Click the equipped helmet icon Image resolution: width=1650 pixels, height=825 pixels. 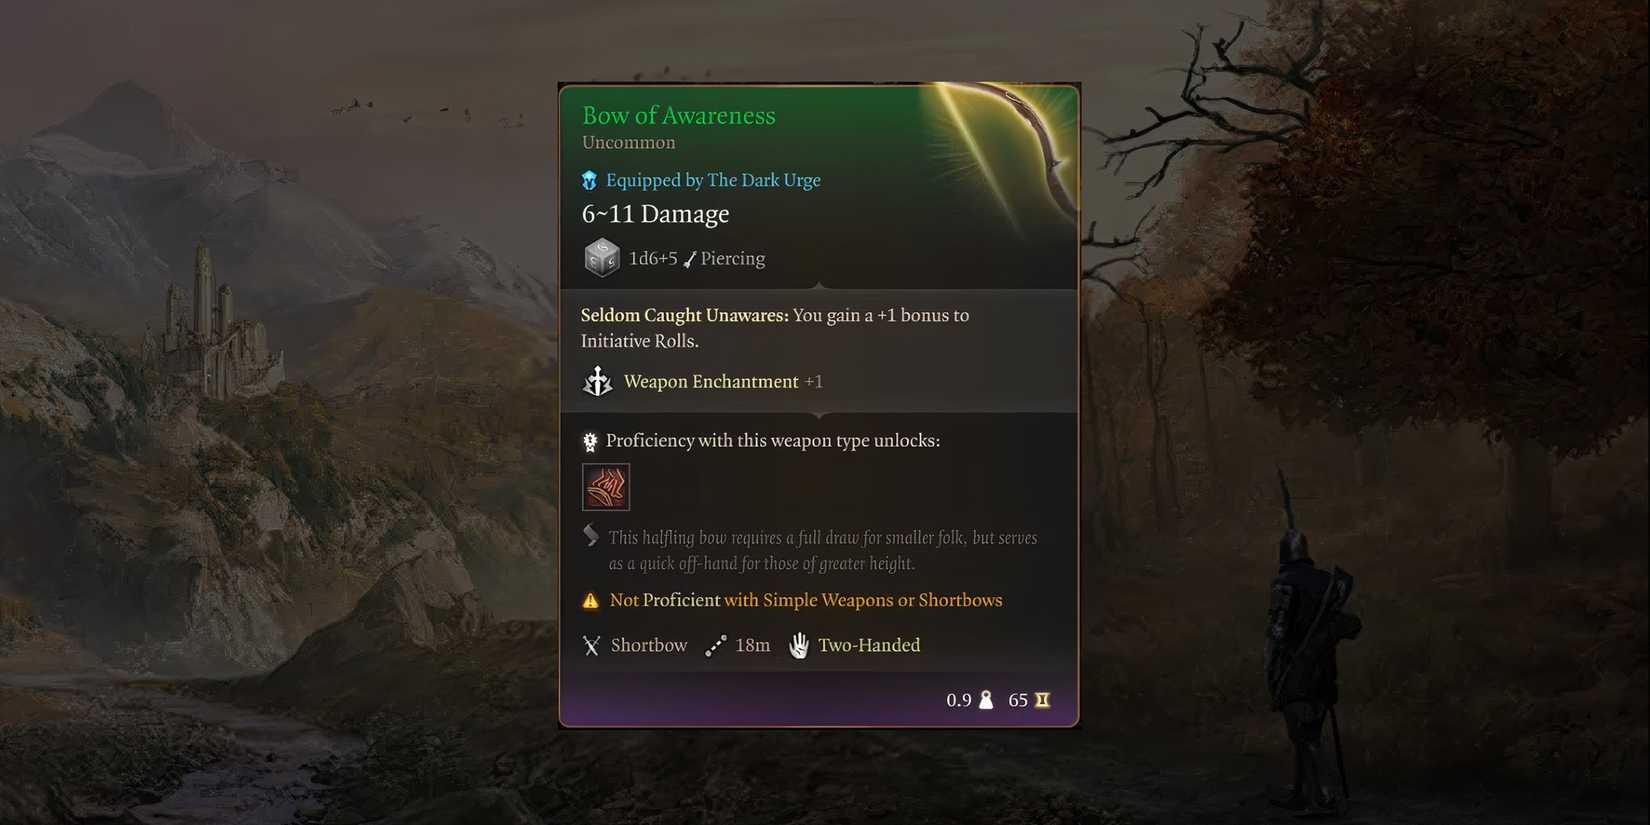pyautogui.click(x=590, y=180)
